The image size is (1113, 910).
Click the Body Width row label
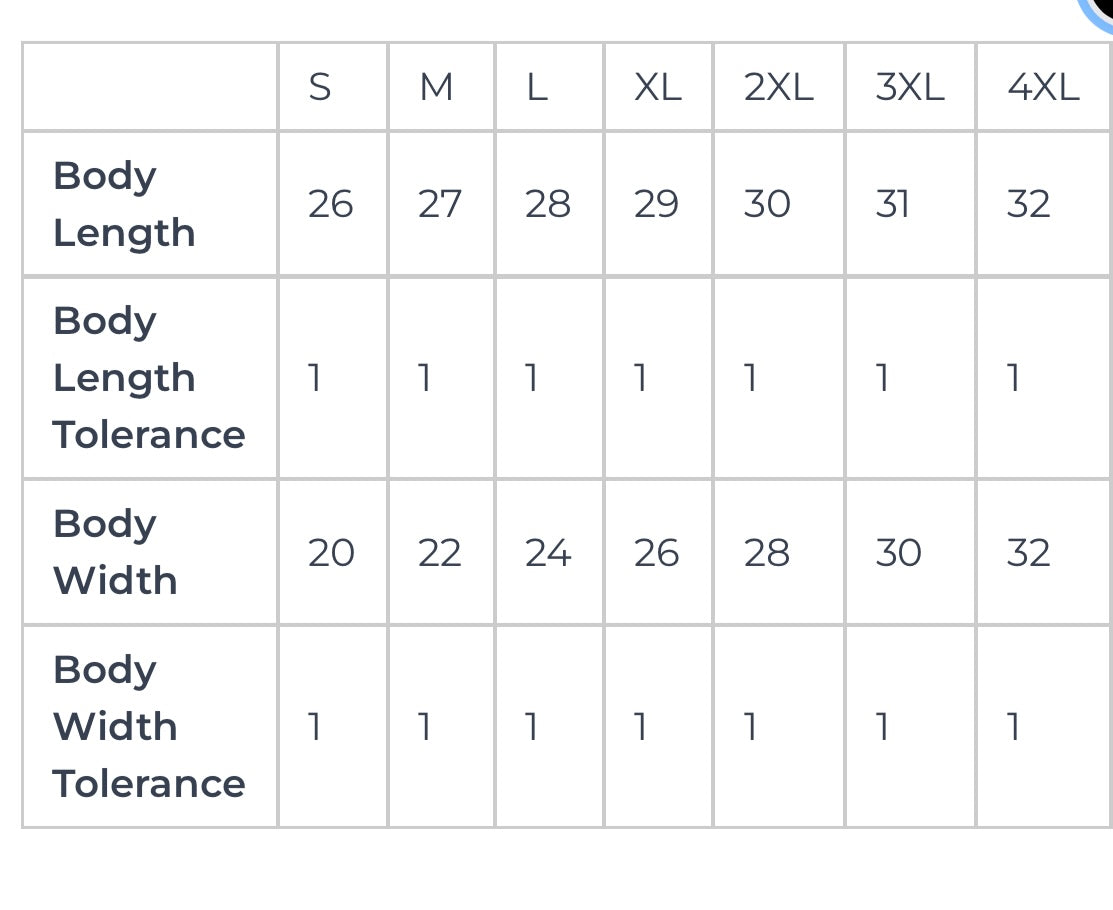point(115,552)
